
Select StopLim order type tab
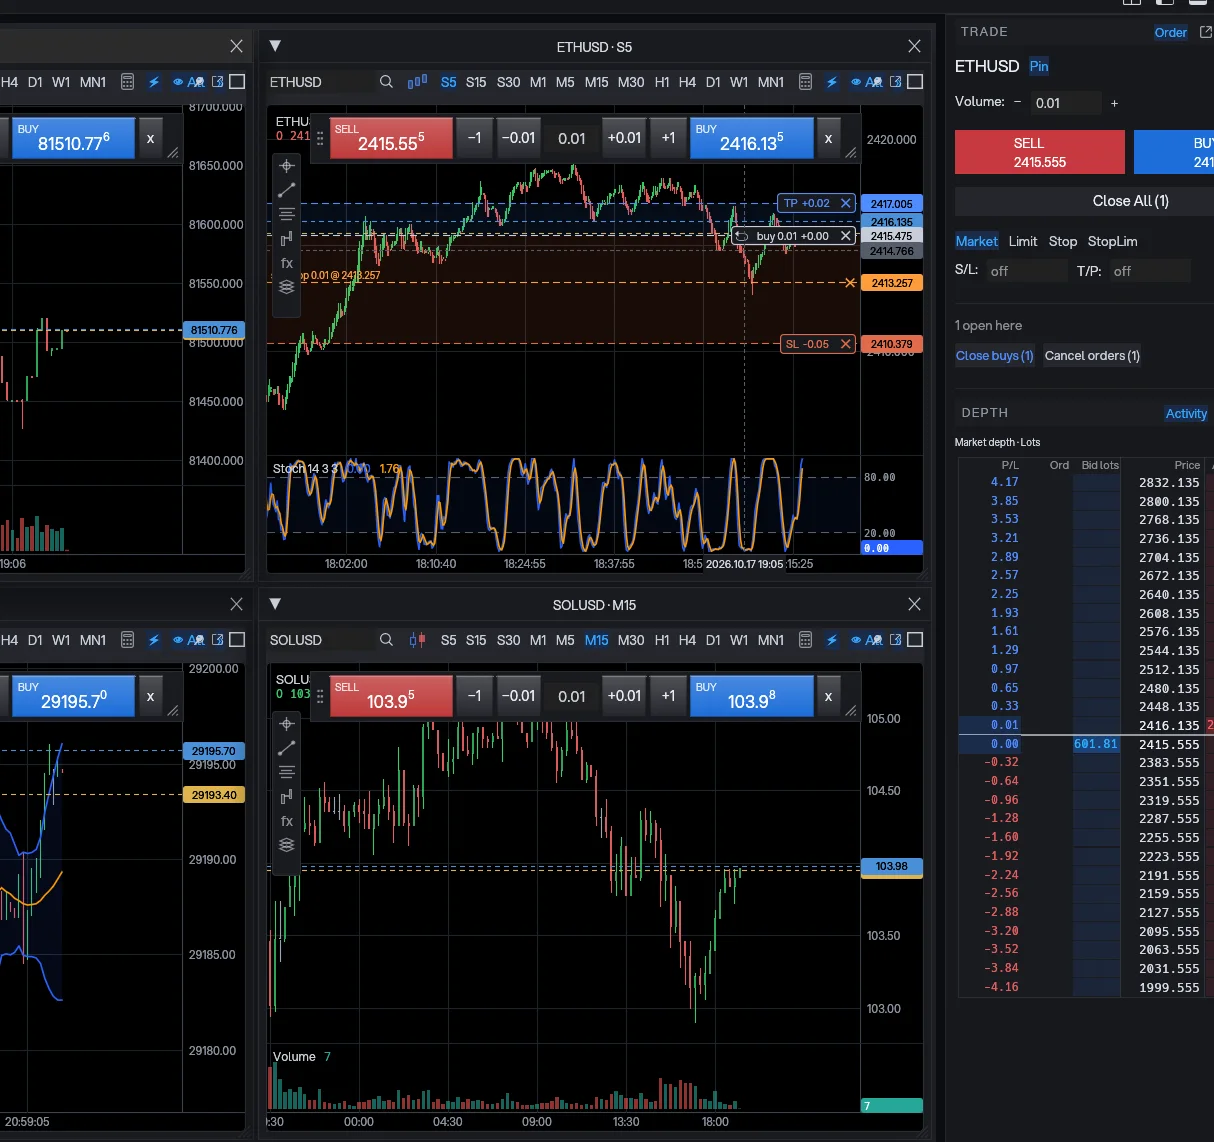pyautogui.click(x=1113, y=241)
